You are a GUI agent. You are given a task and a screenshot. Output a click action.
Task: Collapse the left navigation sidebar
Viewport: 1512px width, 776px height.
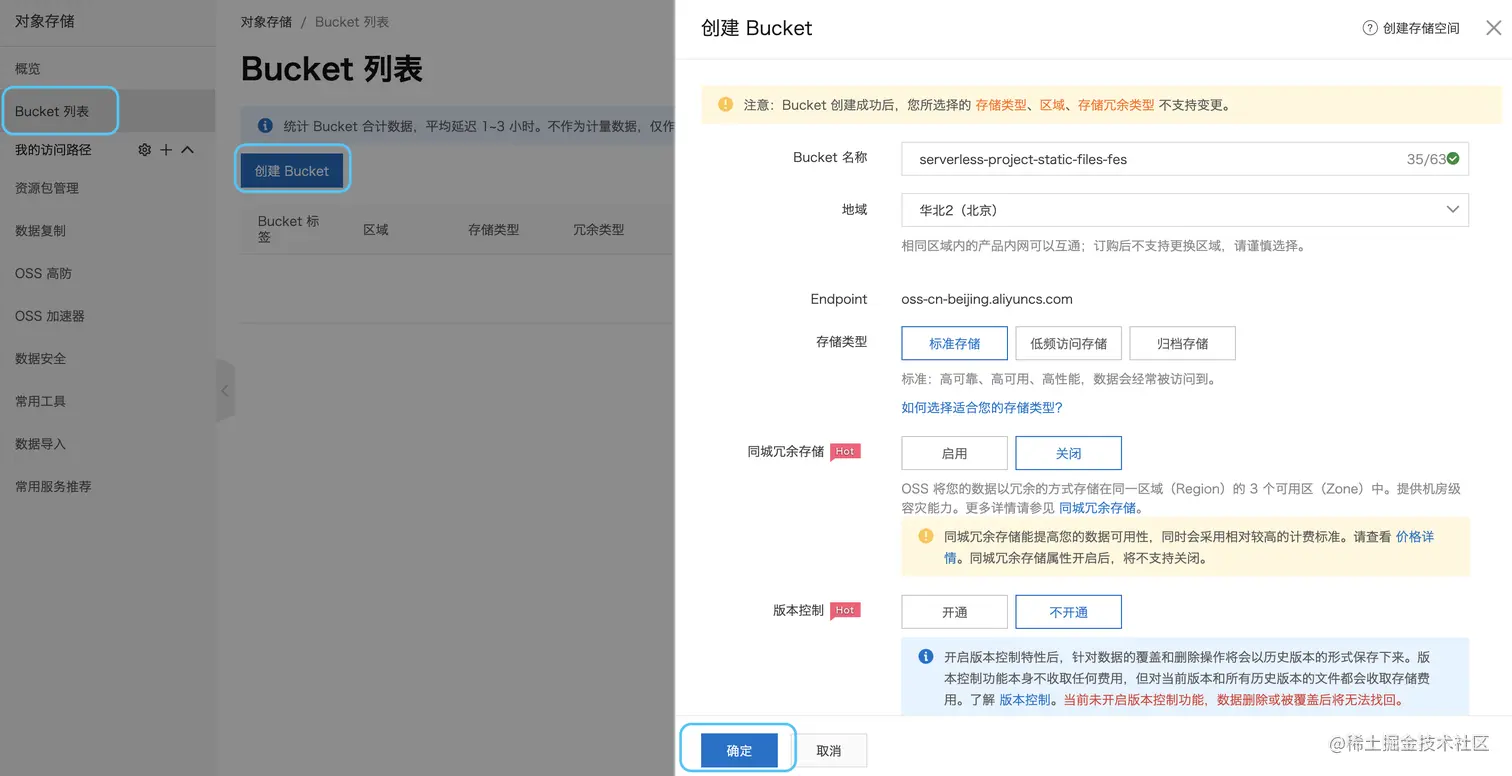pos(225,390)
